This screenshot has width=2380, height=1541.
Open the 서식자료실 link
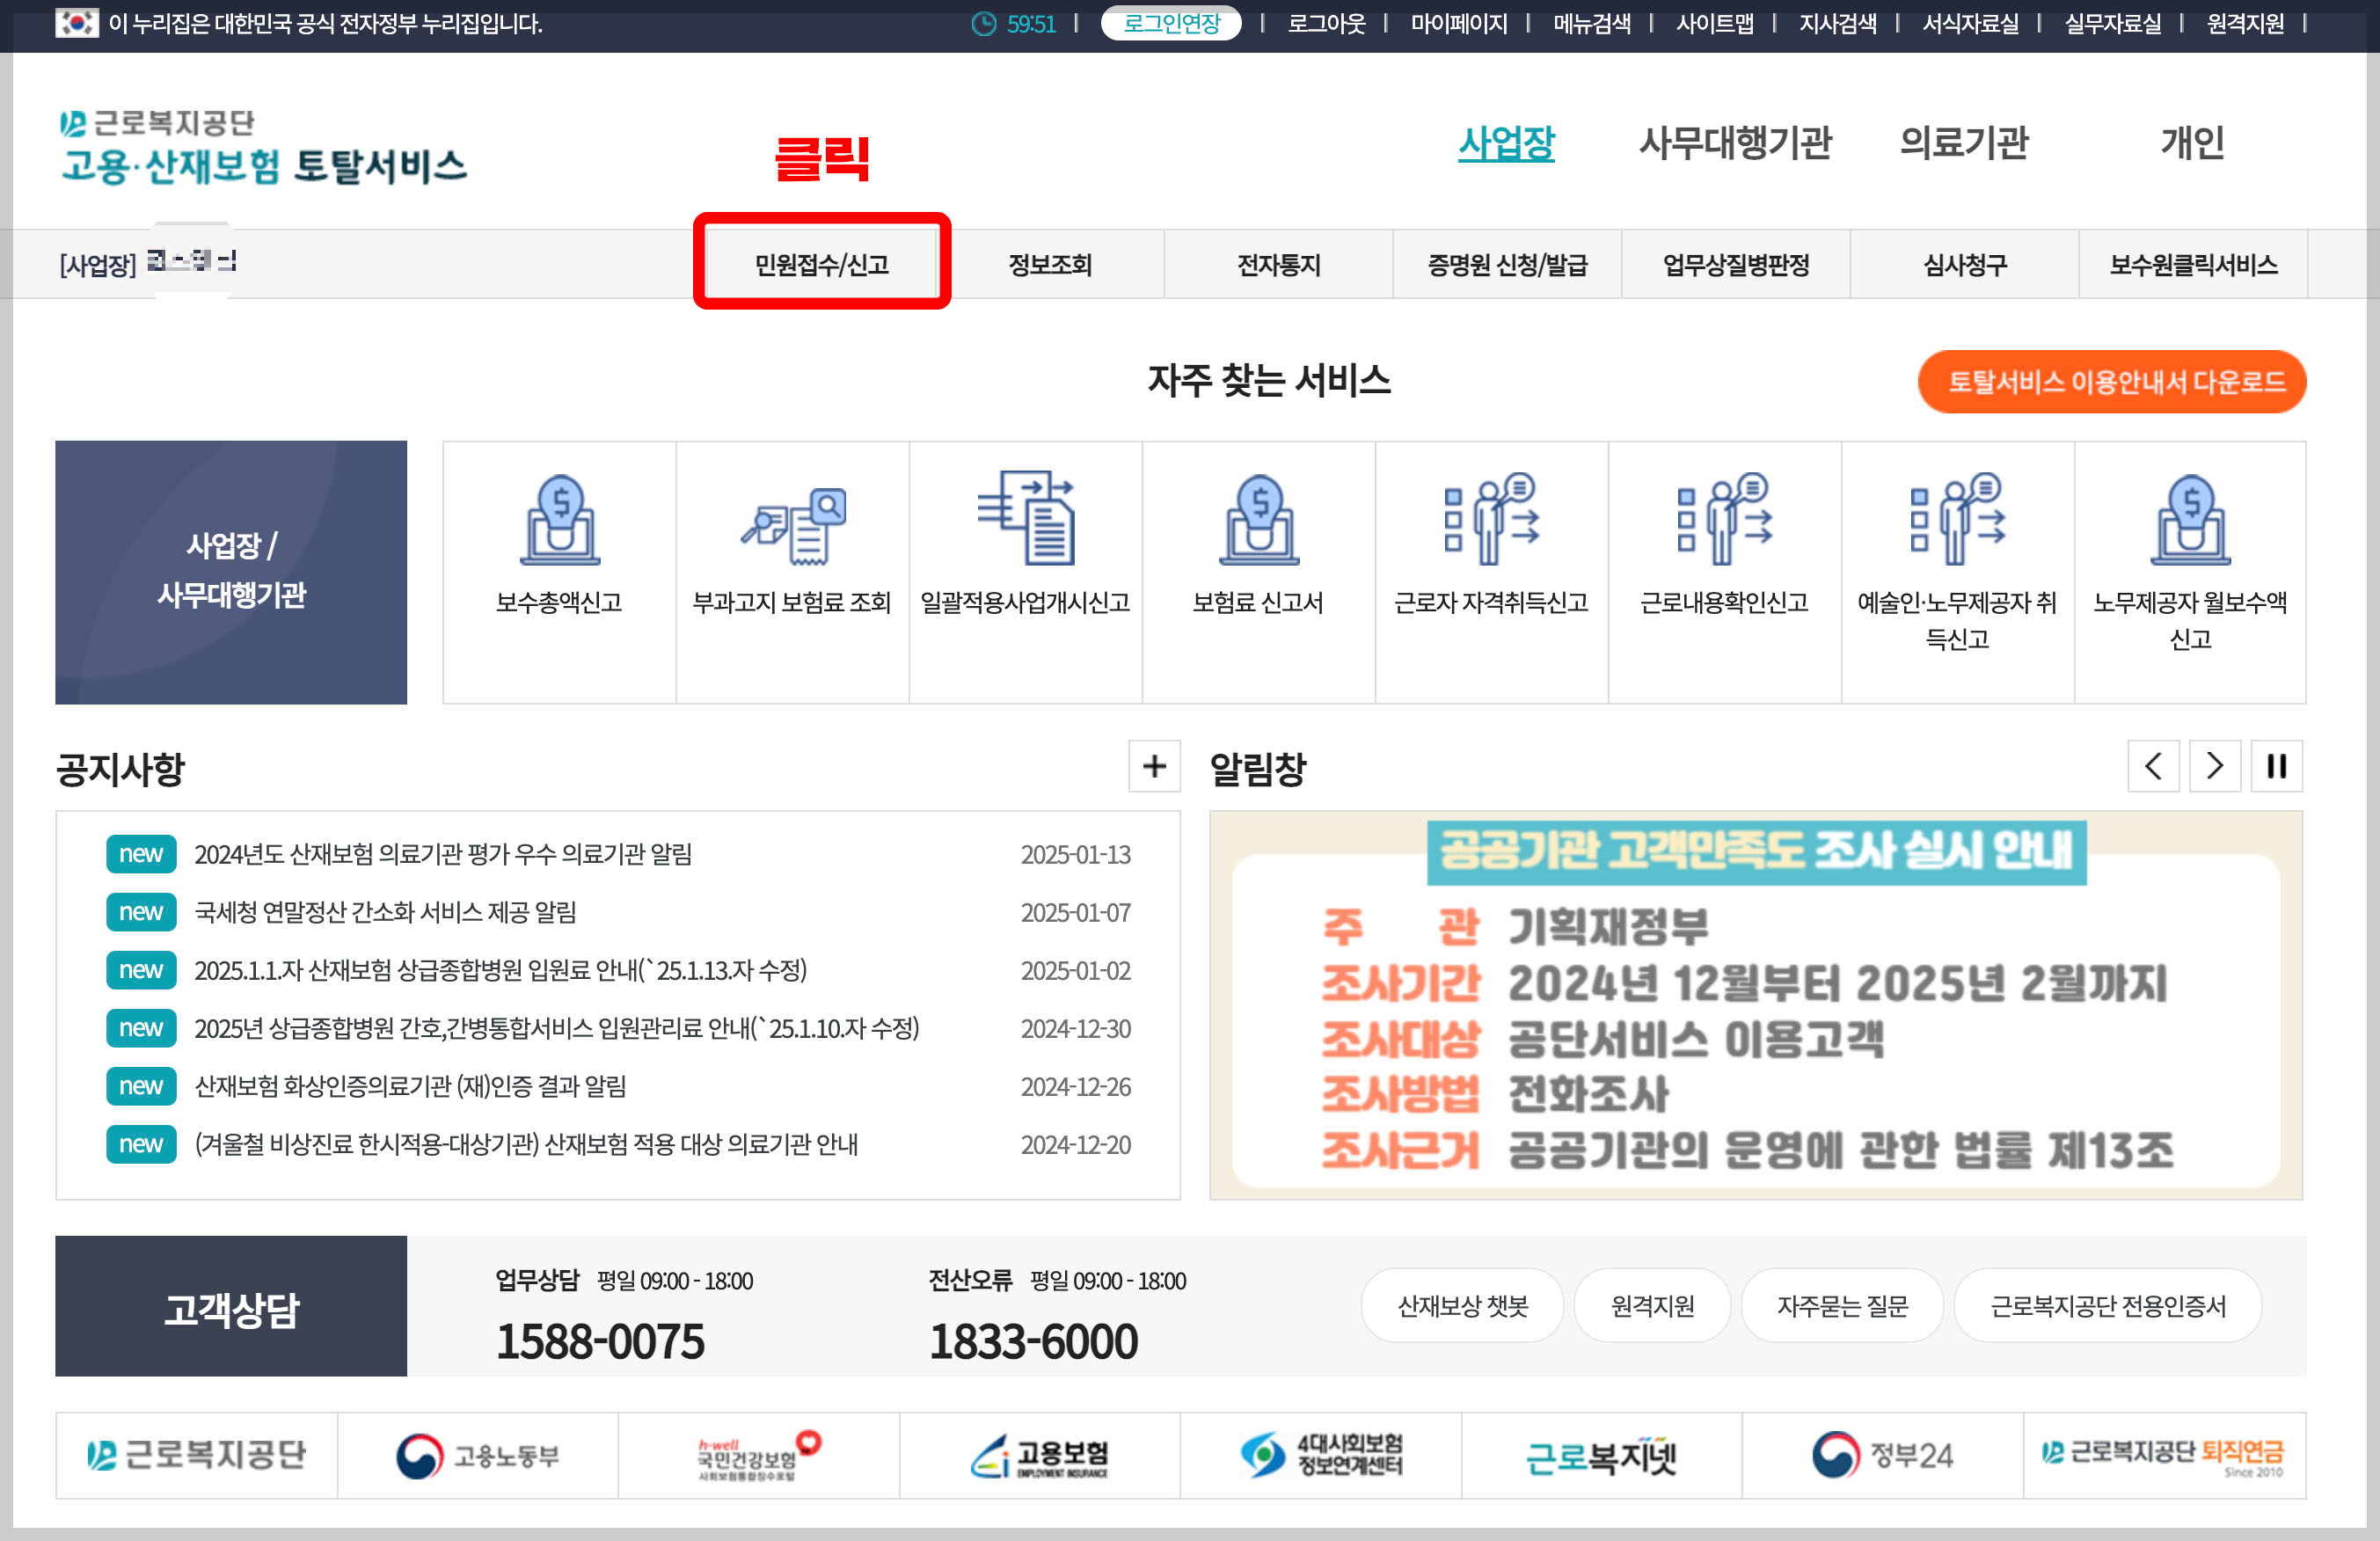coord(1970,23)
